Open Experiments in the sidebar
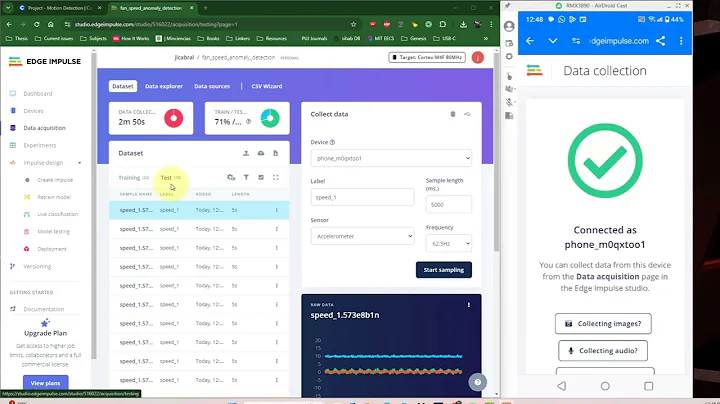This screenshot has width=720, height=404. 39,146
